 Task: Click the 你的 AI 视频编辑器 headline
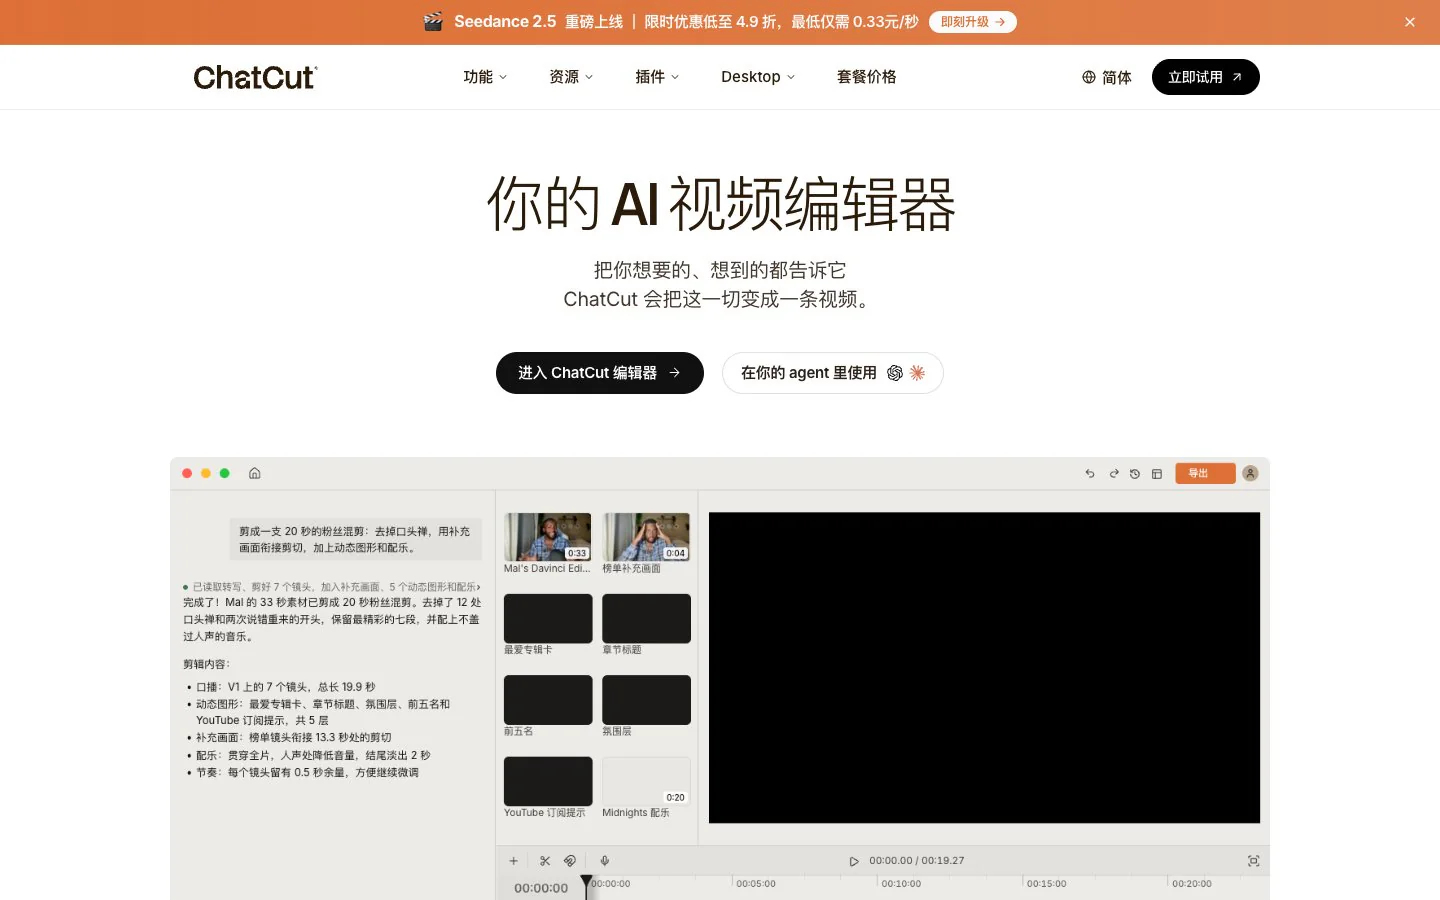pyautogui.click(x=720, y=204)
